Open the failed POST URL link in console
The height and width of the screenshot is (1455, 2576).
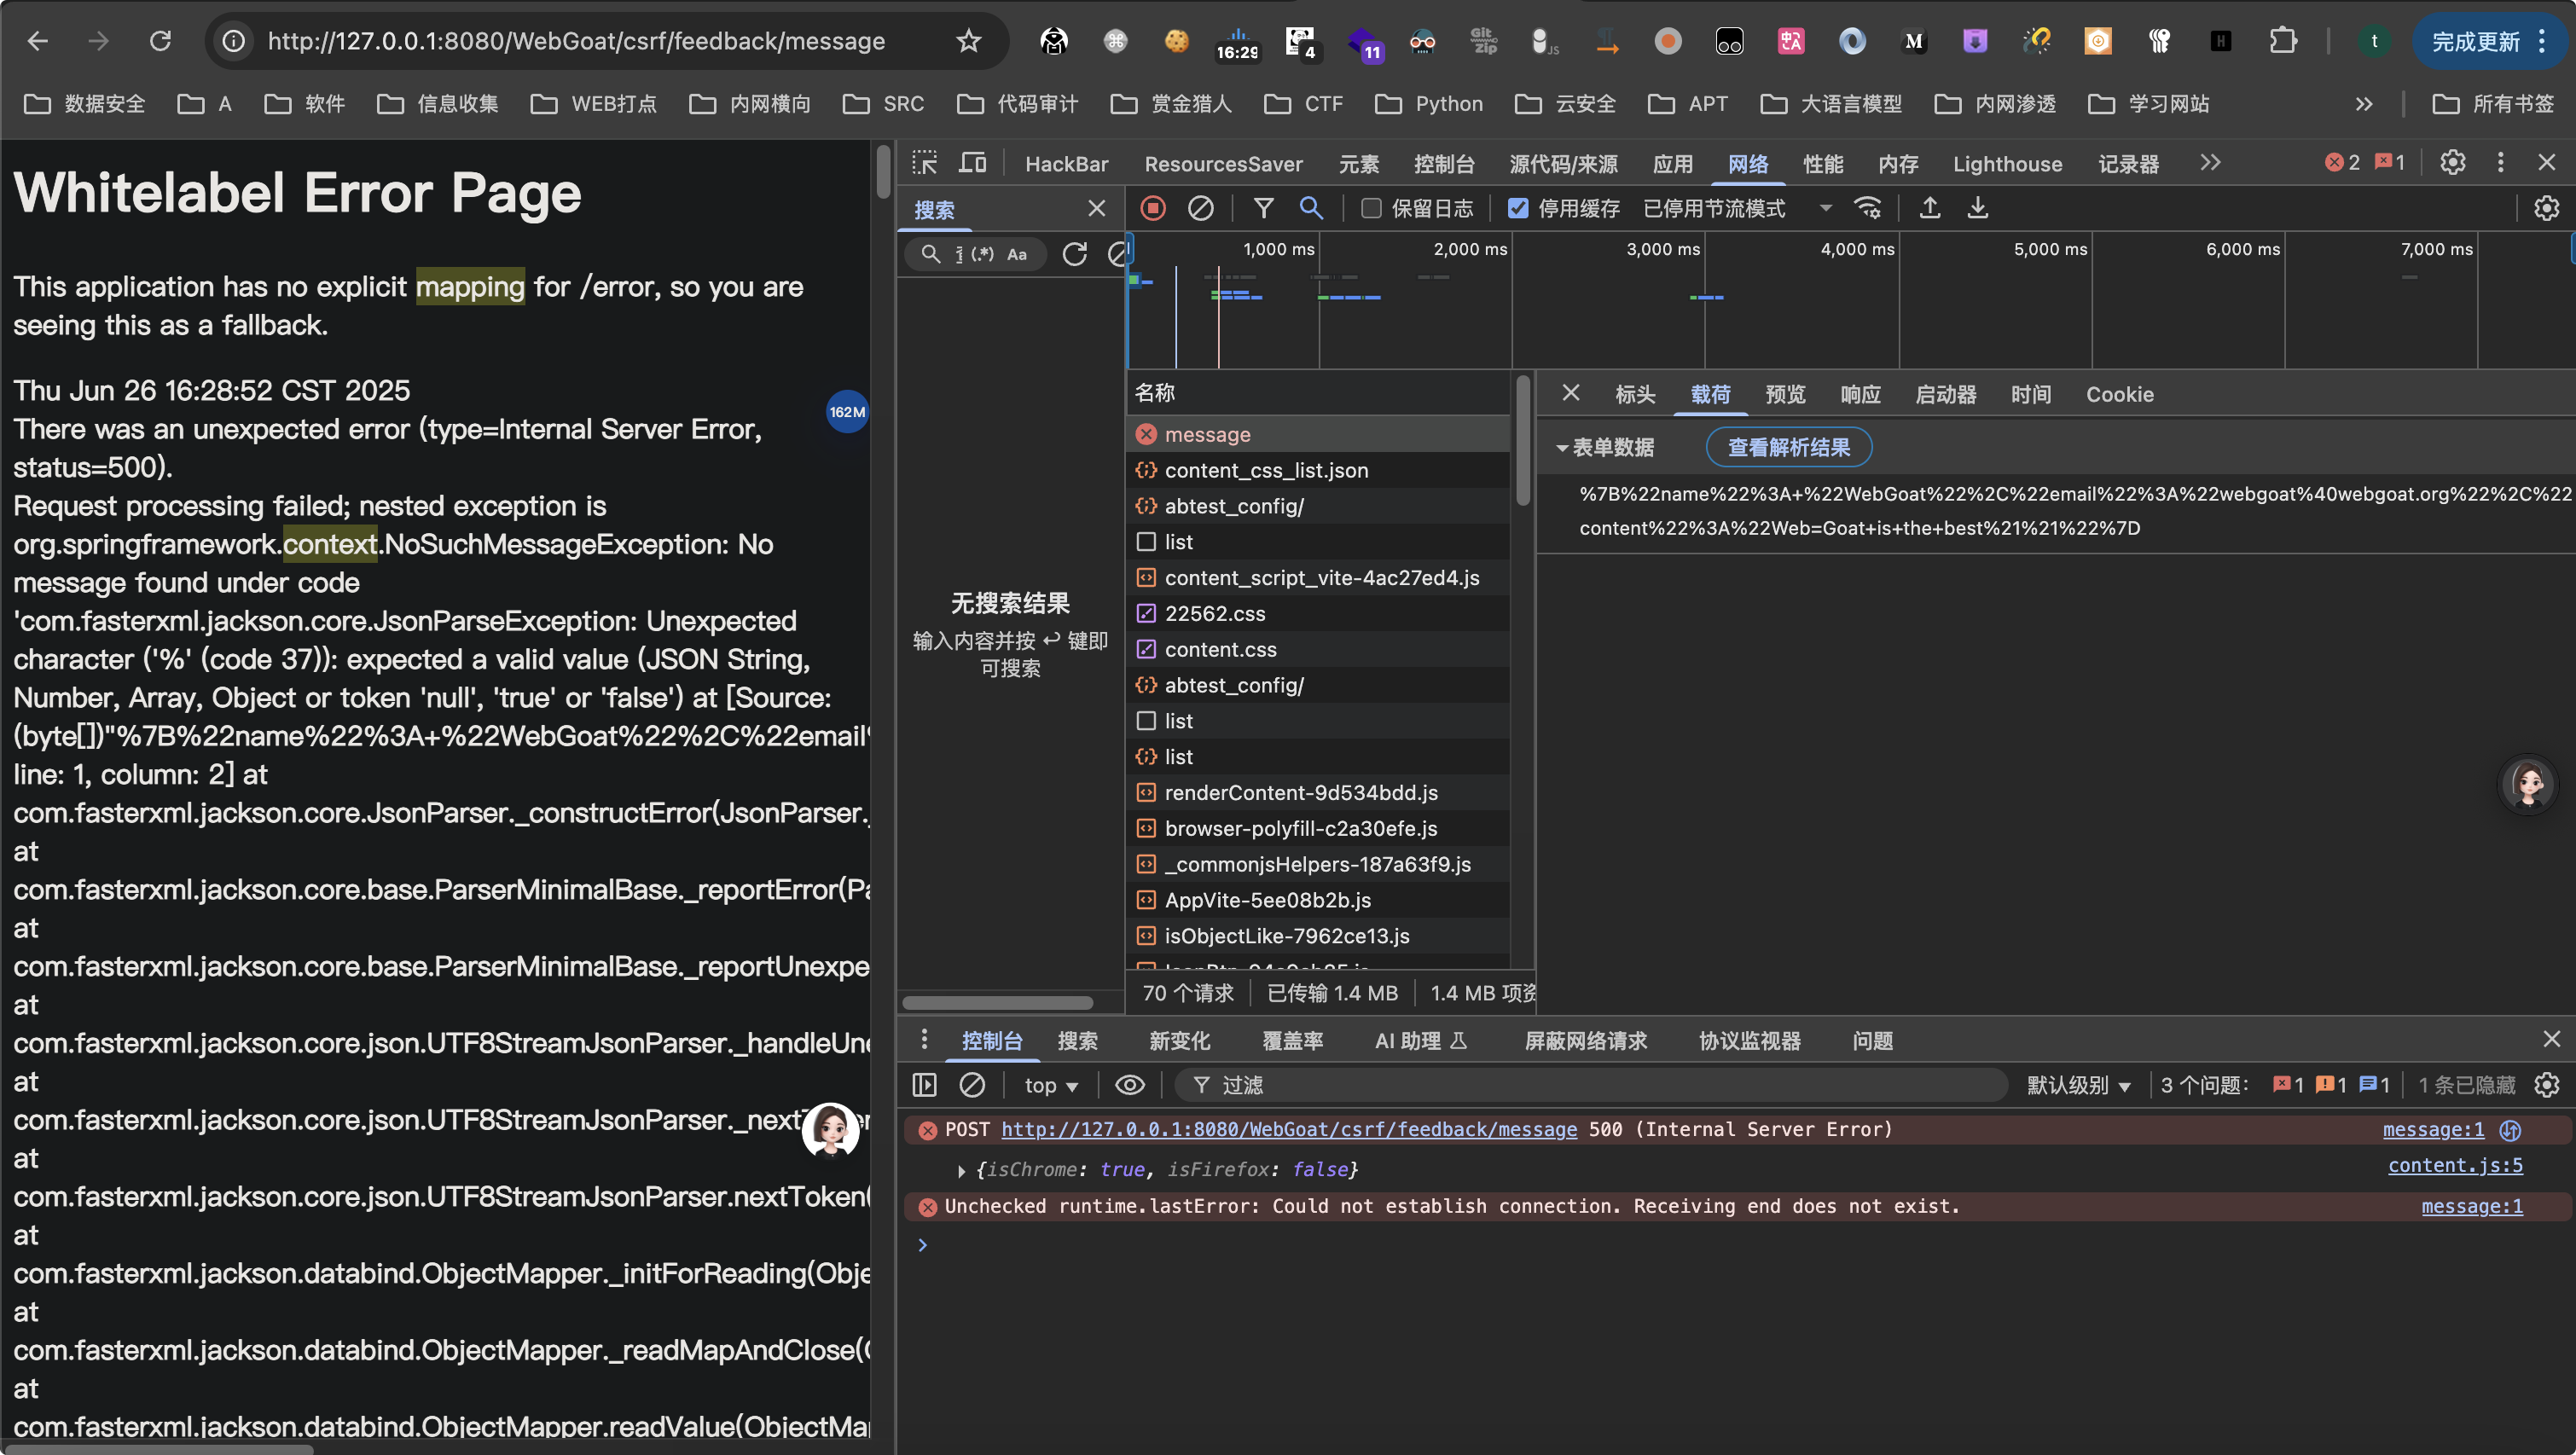tap(1288, 1129)
